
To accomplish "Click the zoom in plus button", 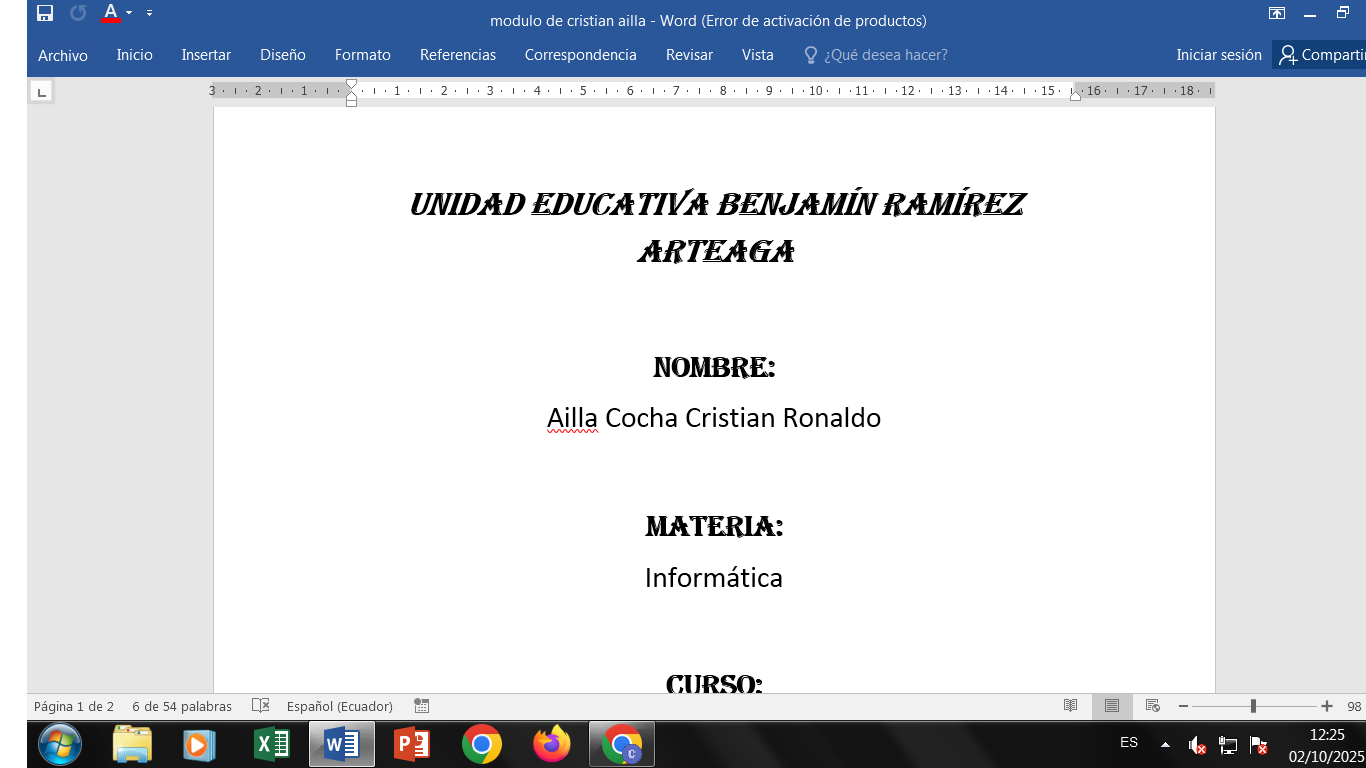I will click(1327, 706).
